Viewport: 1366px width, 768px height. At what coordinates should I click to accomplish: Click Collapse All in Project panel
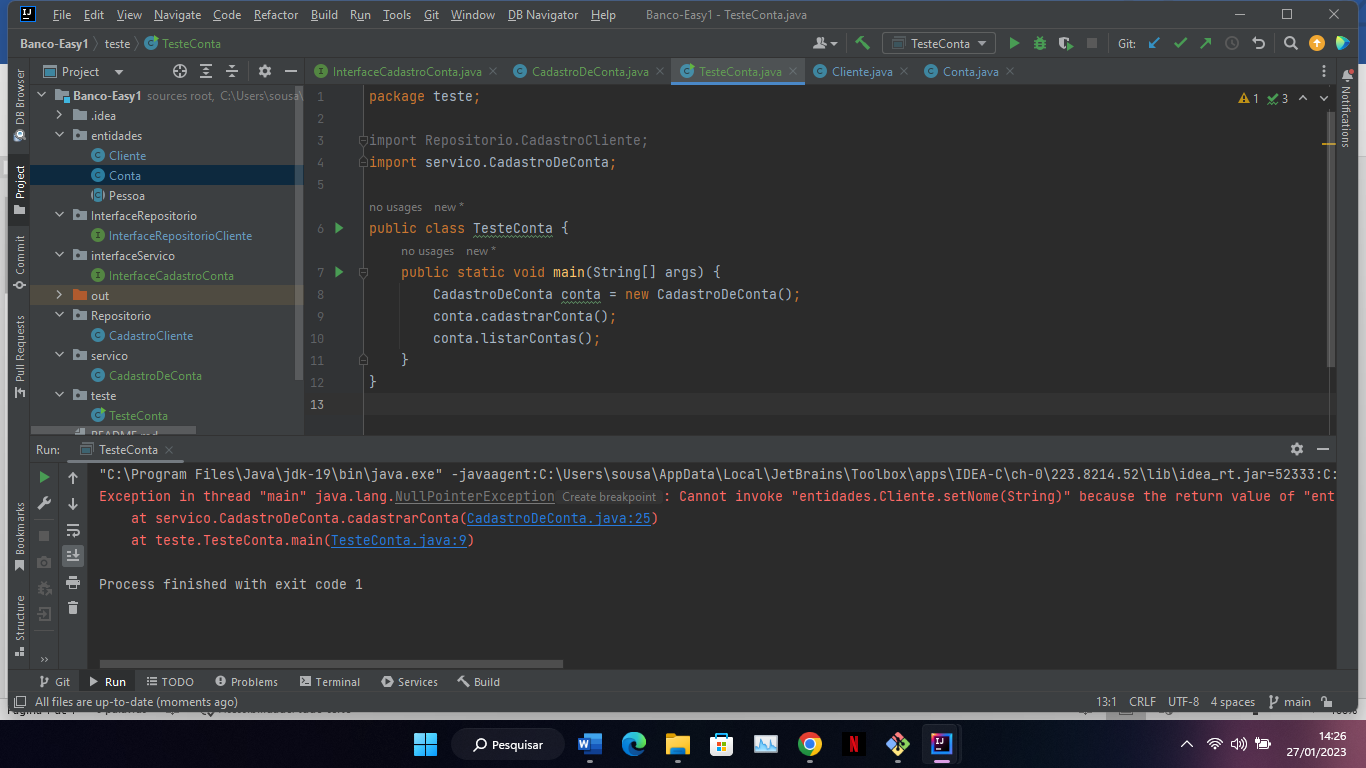(x=232, y=72)
